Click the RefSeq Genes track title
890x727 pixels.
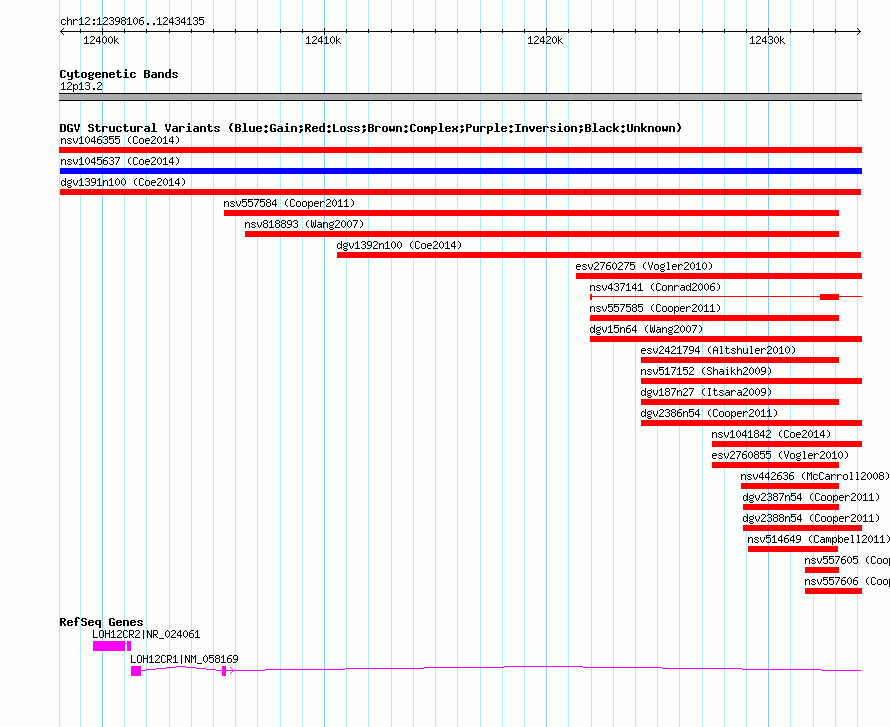point(101,622)
